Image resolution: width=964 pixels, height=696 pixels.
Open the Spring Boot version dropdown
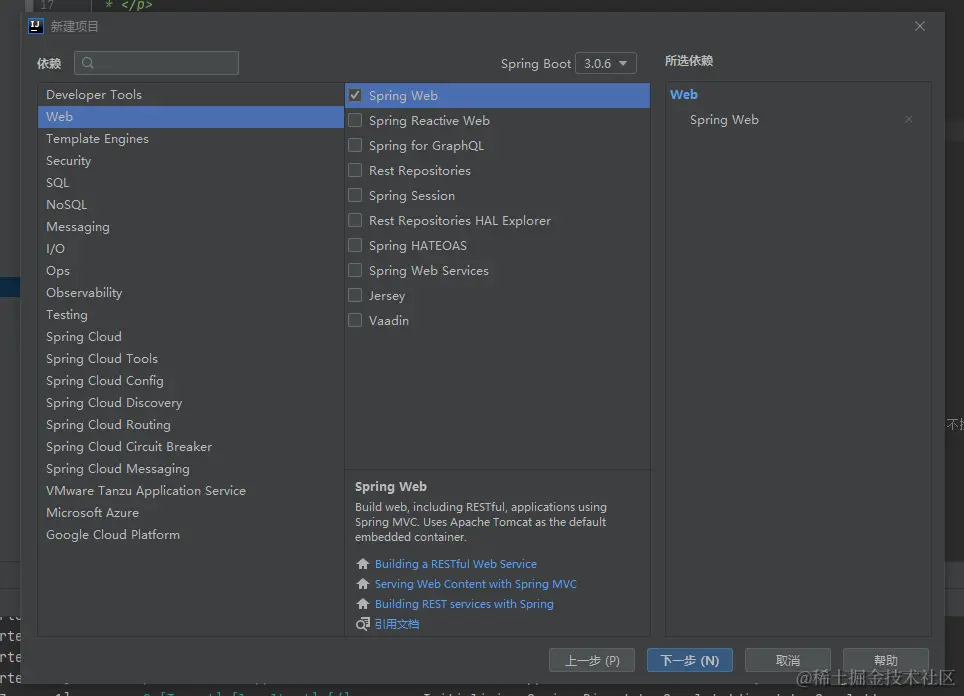point(606,63)
